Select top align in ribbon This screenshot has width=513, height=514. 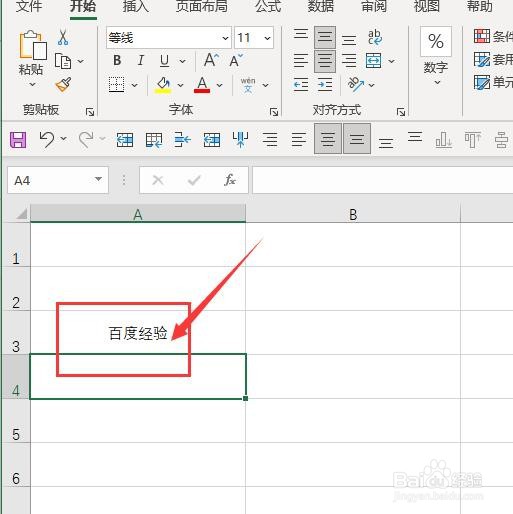coord(301,35)
